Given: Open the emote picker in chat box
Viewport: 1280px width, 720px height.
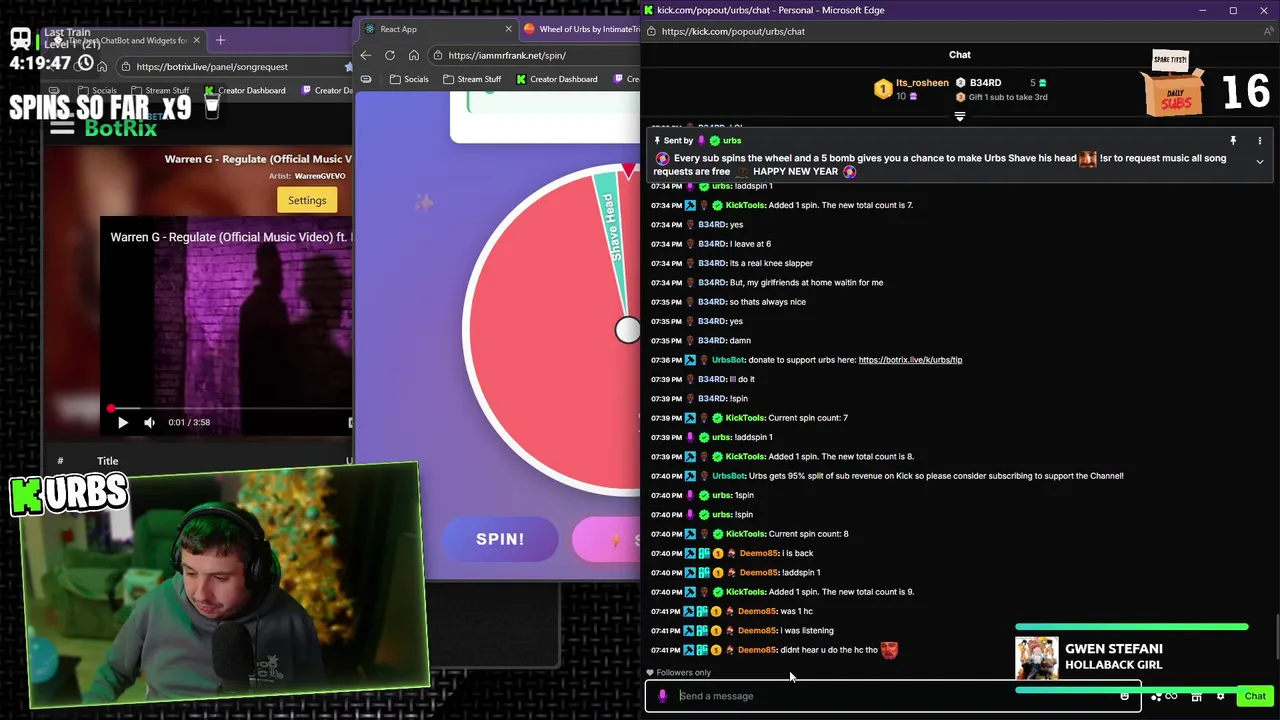Looking at the screenshot, I should (x=1125, y=696).
